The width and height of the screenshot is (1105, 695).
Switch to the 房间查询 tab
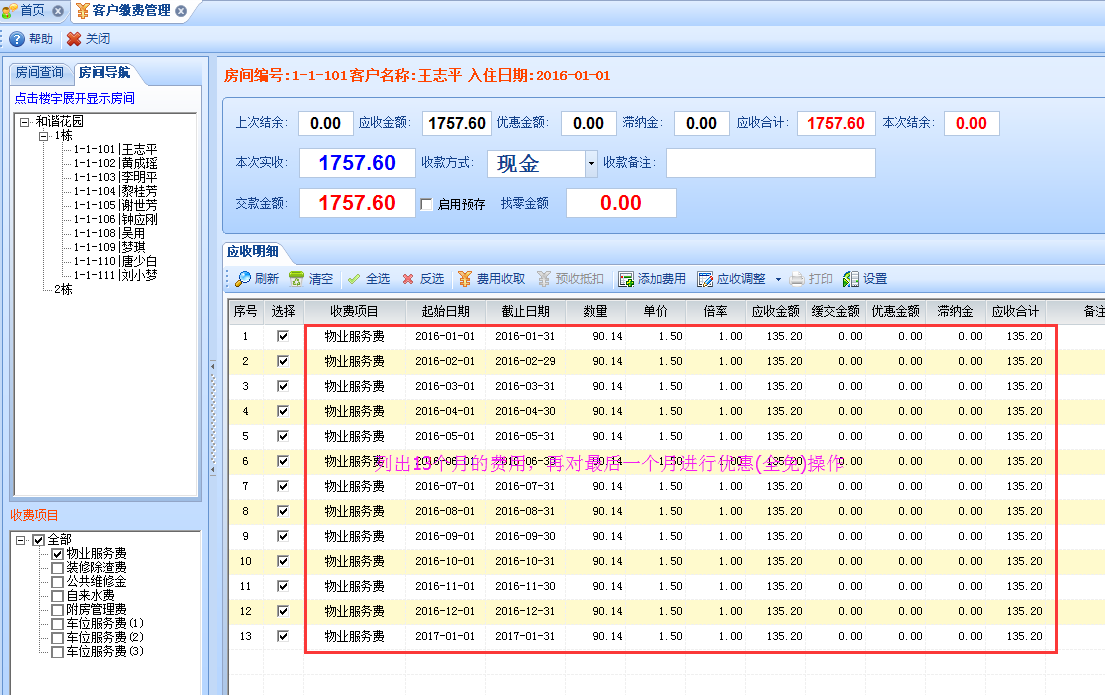click(x=39, y=73)
